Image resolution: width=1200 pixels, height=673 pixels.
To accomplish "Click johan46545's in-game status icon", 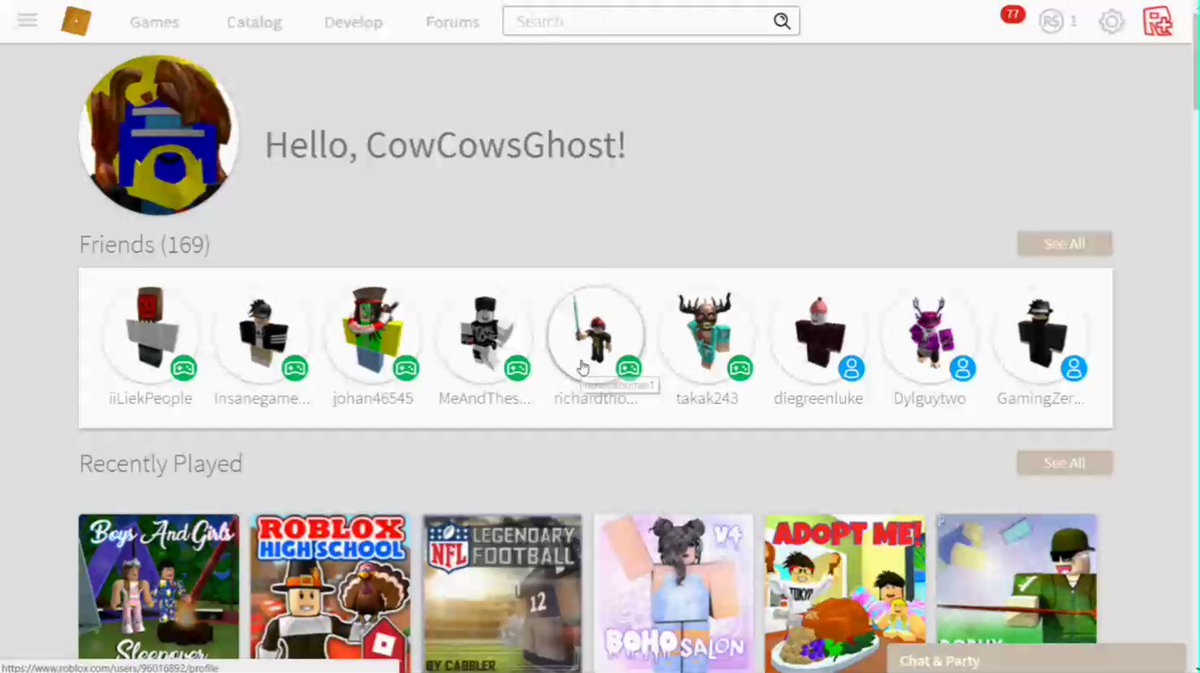I will (405, 368).
